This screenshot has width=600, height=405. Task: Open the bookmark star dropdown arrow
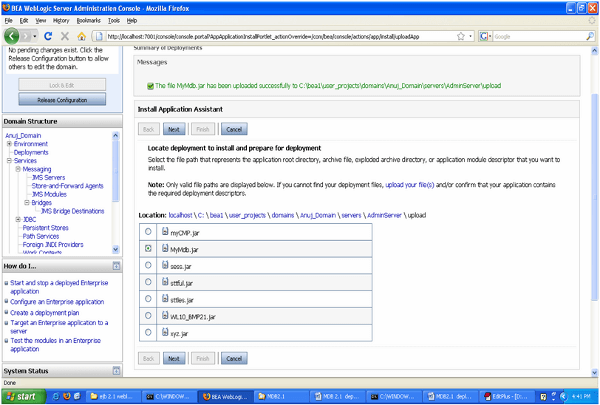click(470, 36)
